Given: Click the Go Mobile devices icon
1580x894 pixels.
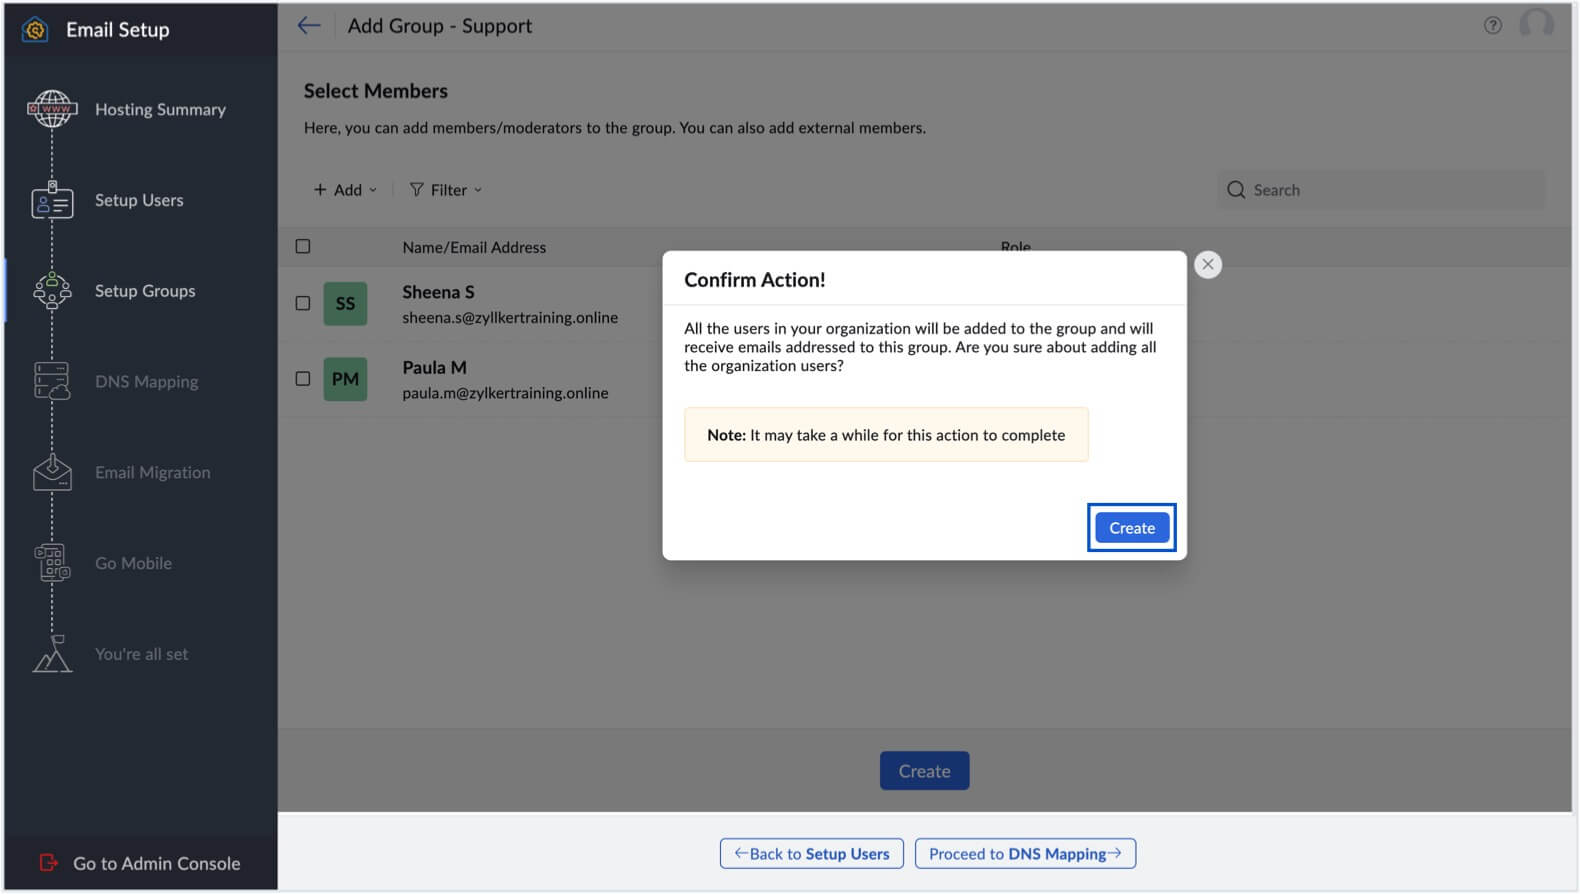Looking at the screenshot, I should click(x=52, y=563).
